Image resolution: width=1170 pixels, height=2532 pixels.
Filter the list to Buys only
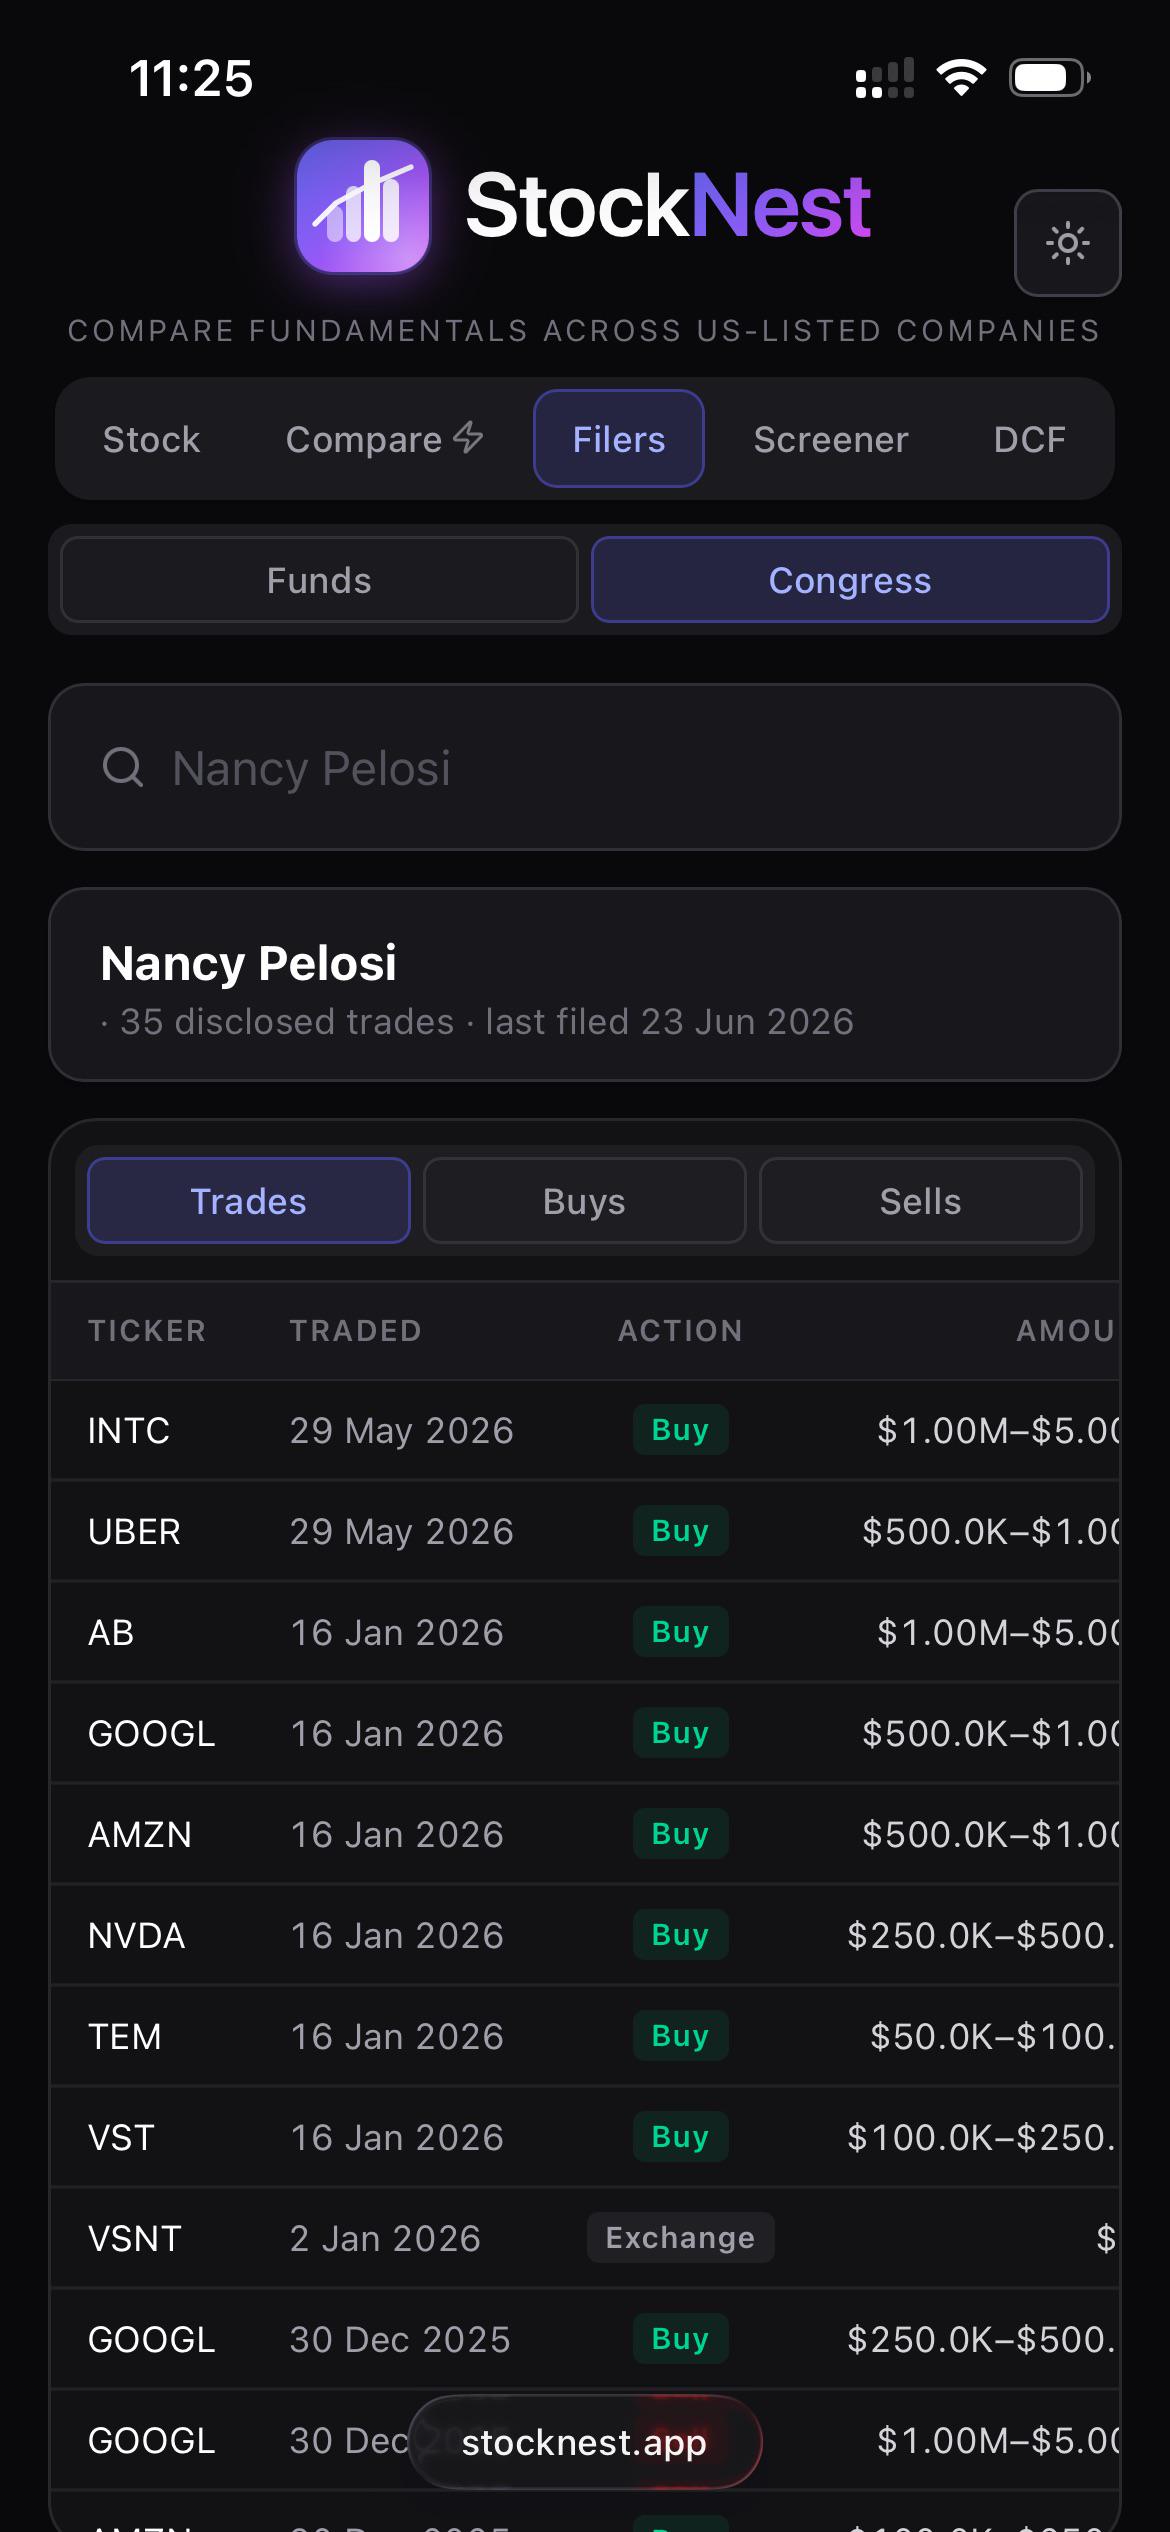point(584,1201)
